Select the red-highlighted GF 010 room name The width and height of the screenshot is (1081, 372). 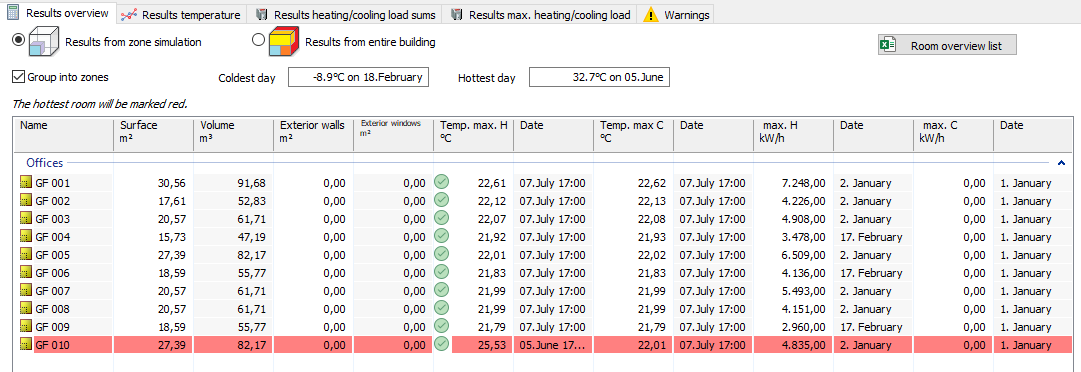(x=52, y=344)
